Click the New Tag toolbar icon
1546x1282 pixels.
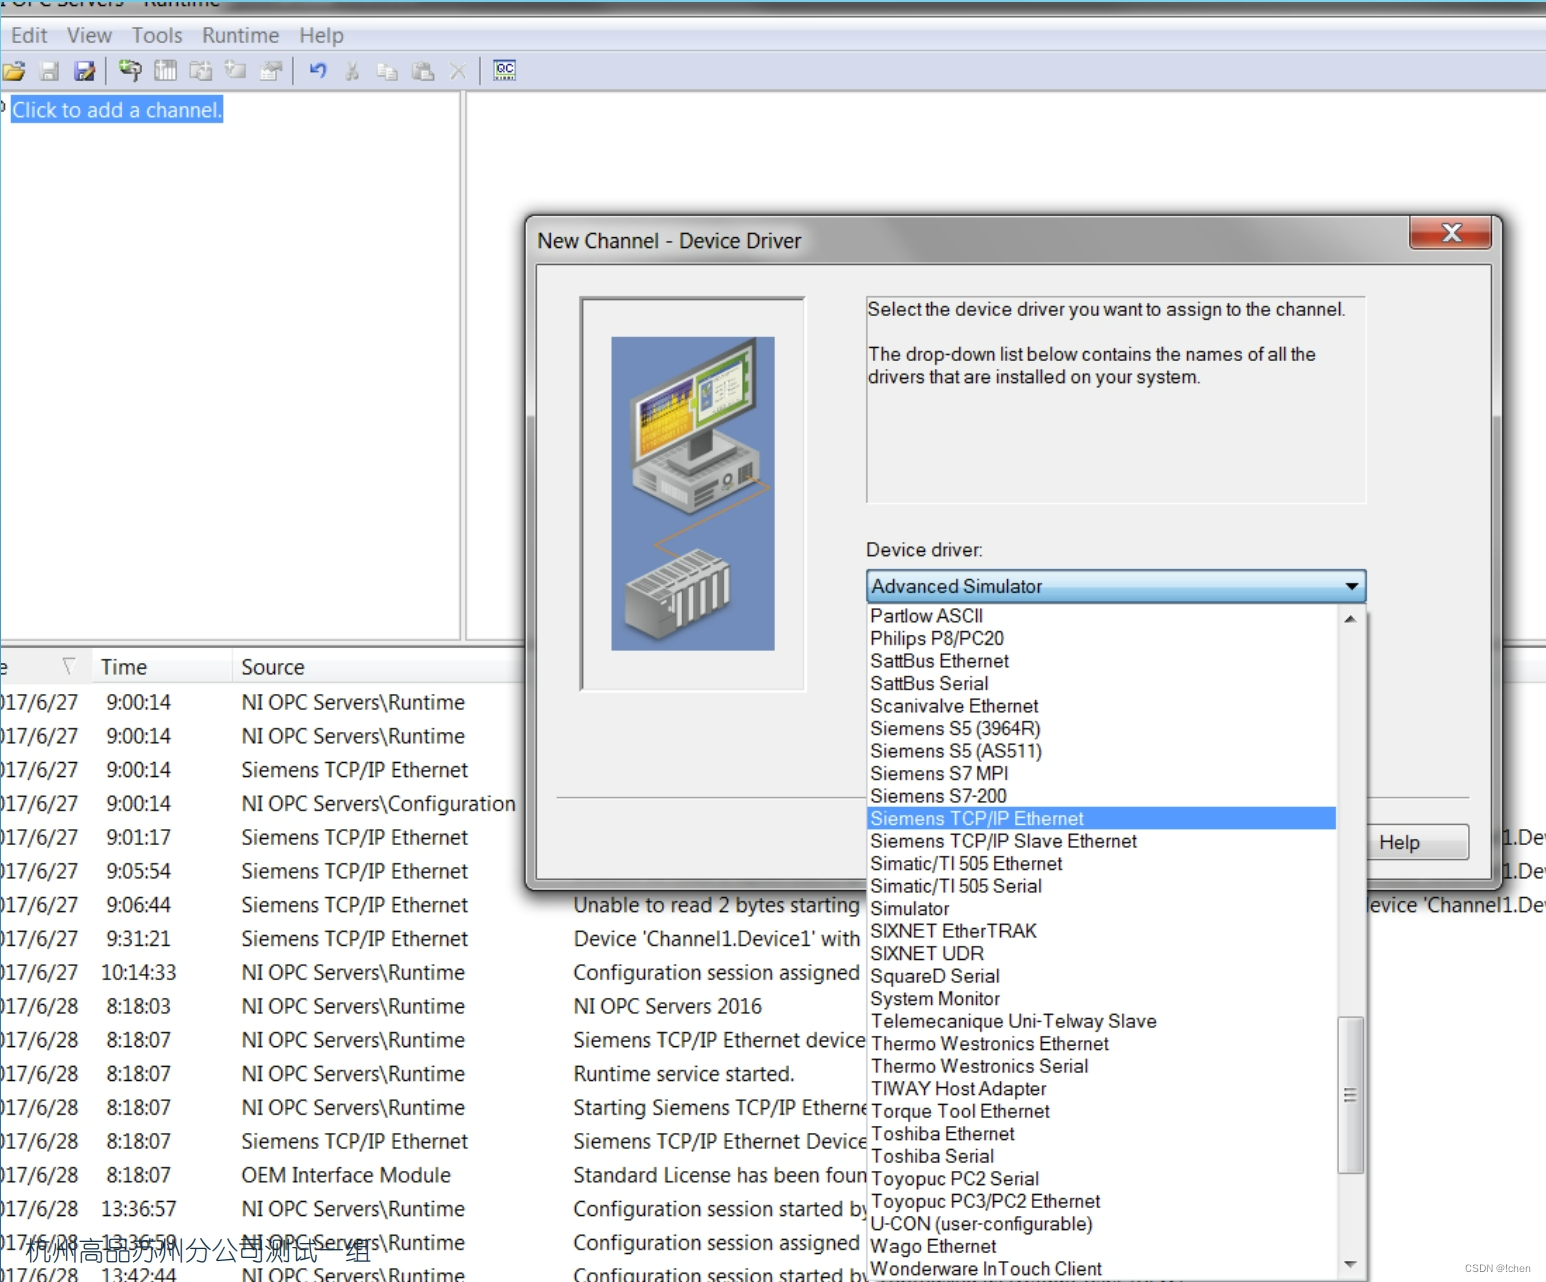pyautogui.click(x=236, y=71)
